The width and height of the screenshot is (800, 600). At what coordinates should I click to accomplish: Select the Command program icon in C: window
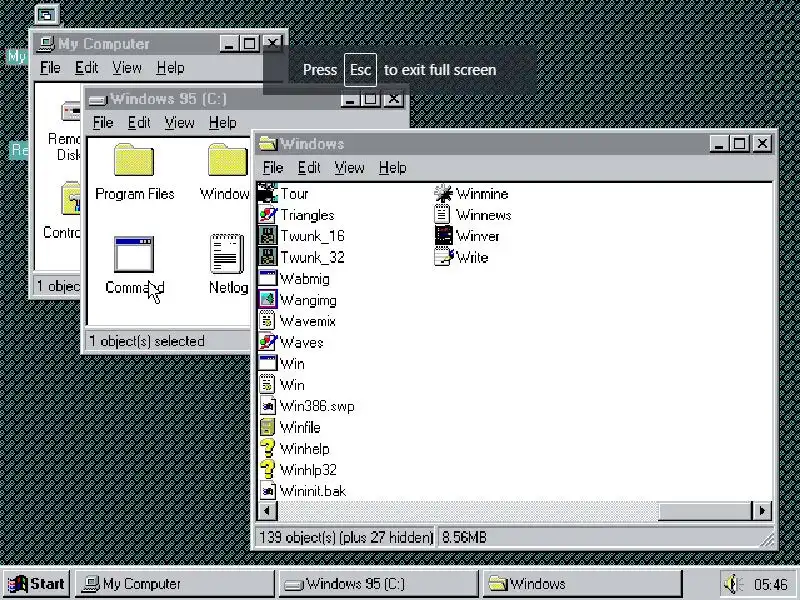134,254
